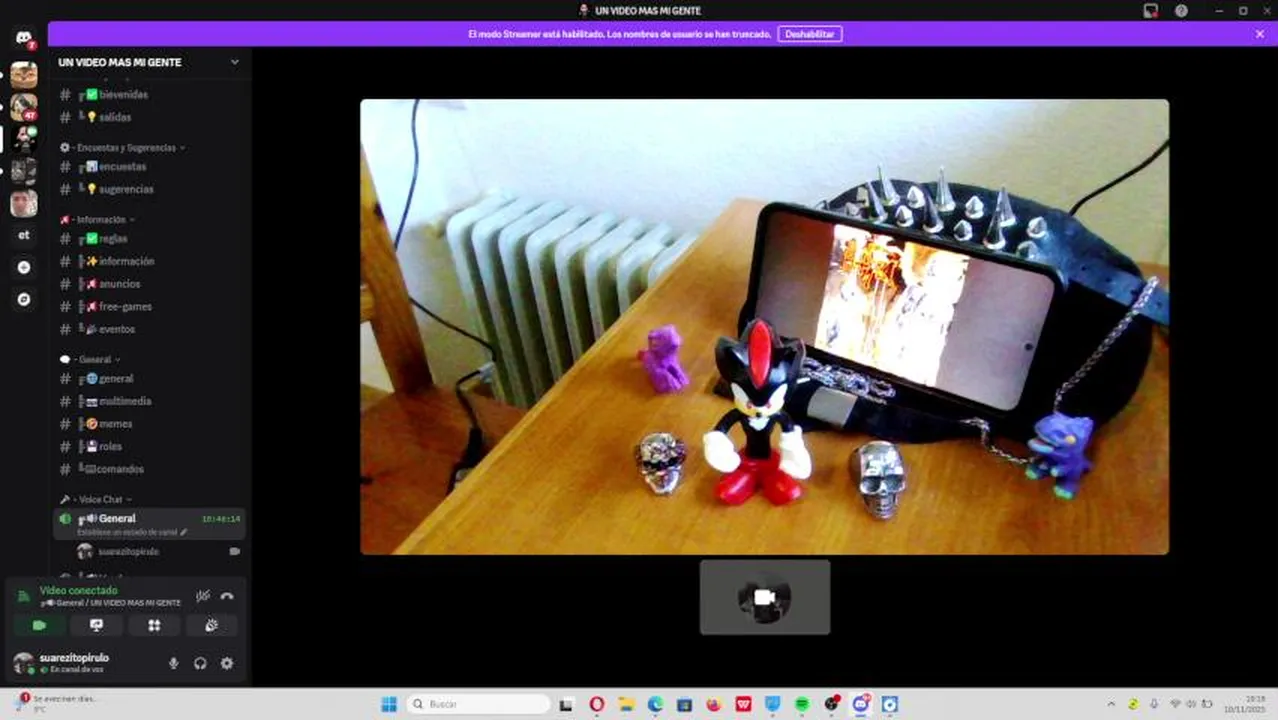Open Discord from the taskbar
This screenshot has width=1278, height=720.
tap(860, 704)
